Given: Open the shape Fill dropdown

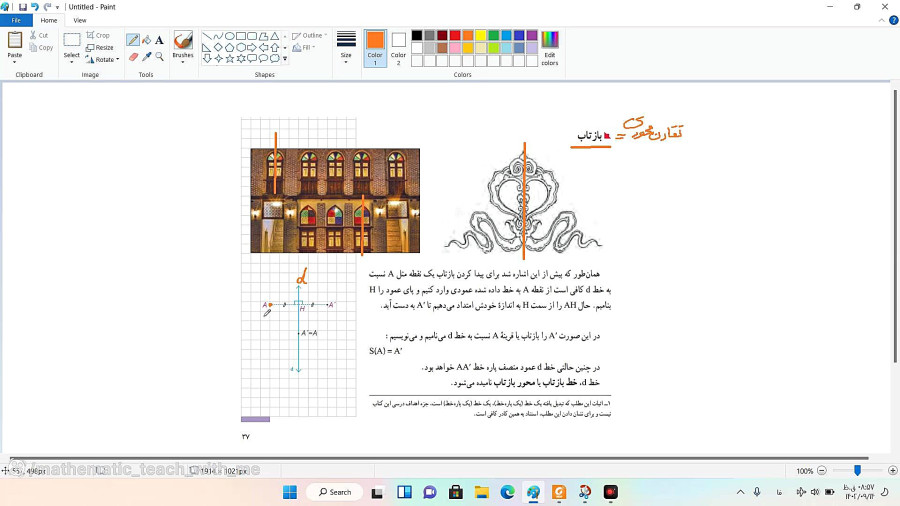Looking at the screenshot, I should point(304,48).
